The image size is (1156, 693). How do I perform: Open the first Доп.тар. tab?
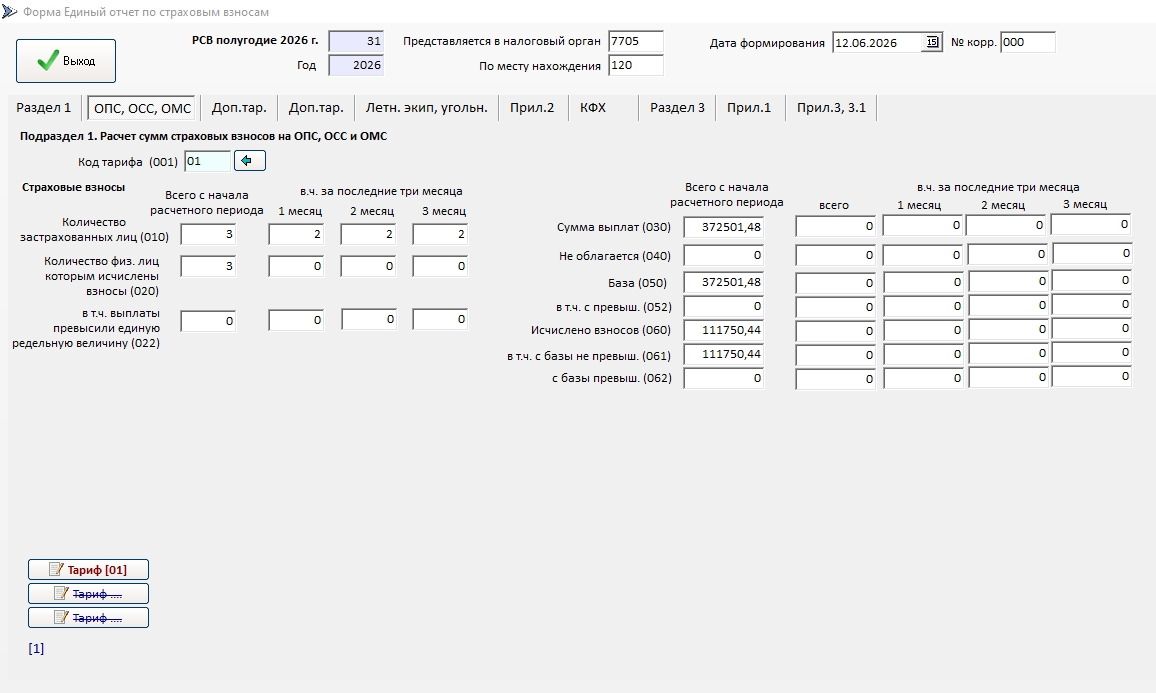point(239,108)
